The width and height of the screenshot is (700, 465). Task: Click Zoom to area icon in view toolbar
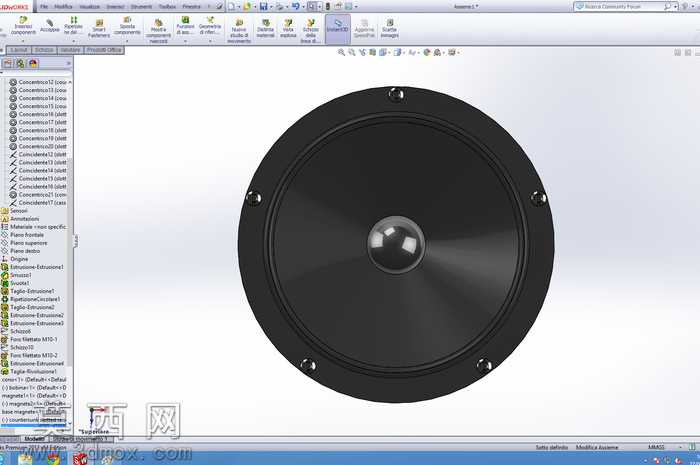tap(352, 53)
